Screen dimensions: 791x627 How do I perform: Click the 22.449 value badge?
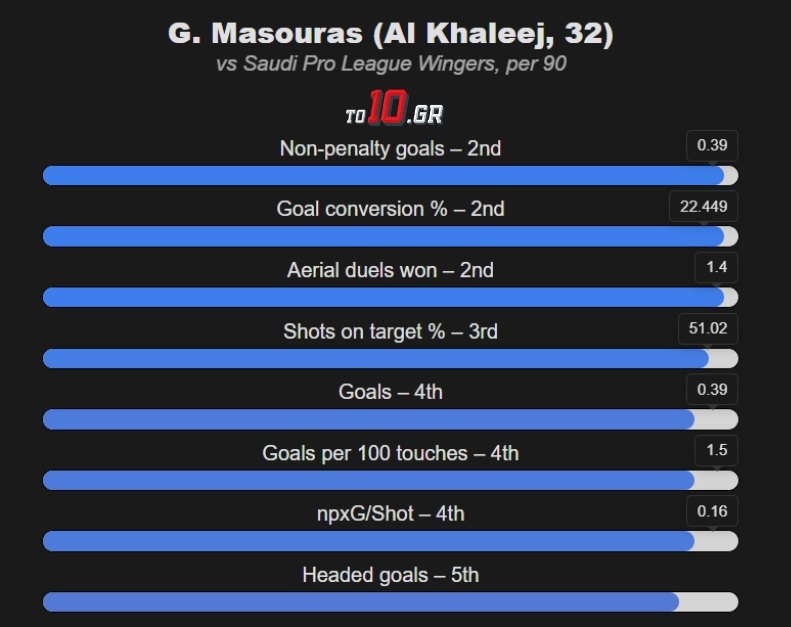pos(704,207)
